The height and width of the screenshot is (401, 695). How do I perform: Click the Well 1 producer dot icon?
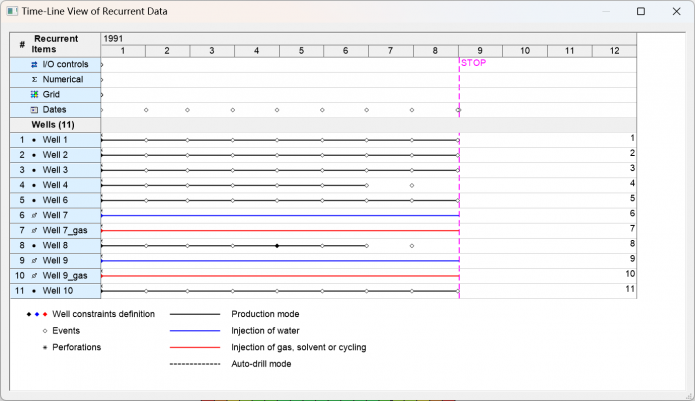click(x=34, y=140)
